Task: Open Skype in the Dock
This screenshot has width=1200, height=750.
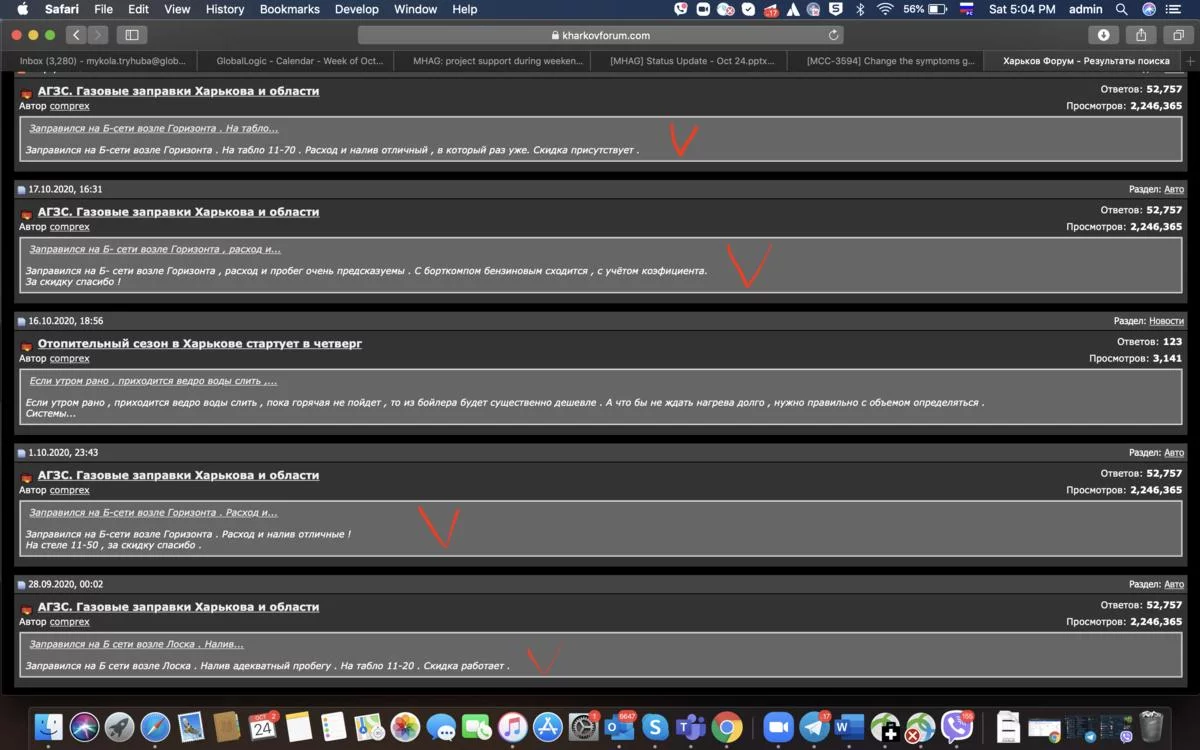Action: (655, 727)
